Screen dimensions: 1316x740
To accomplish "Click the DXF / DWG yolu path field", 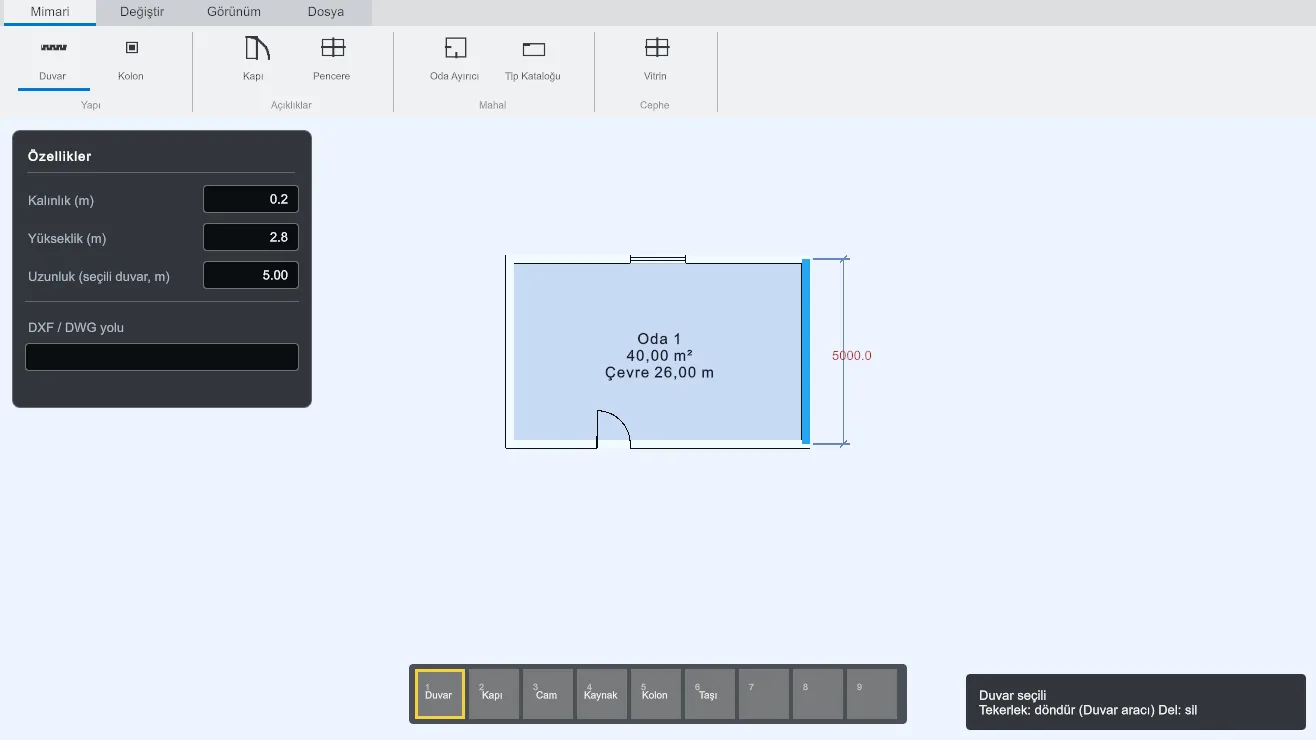I will (x=162, y=357).
